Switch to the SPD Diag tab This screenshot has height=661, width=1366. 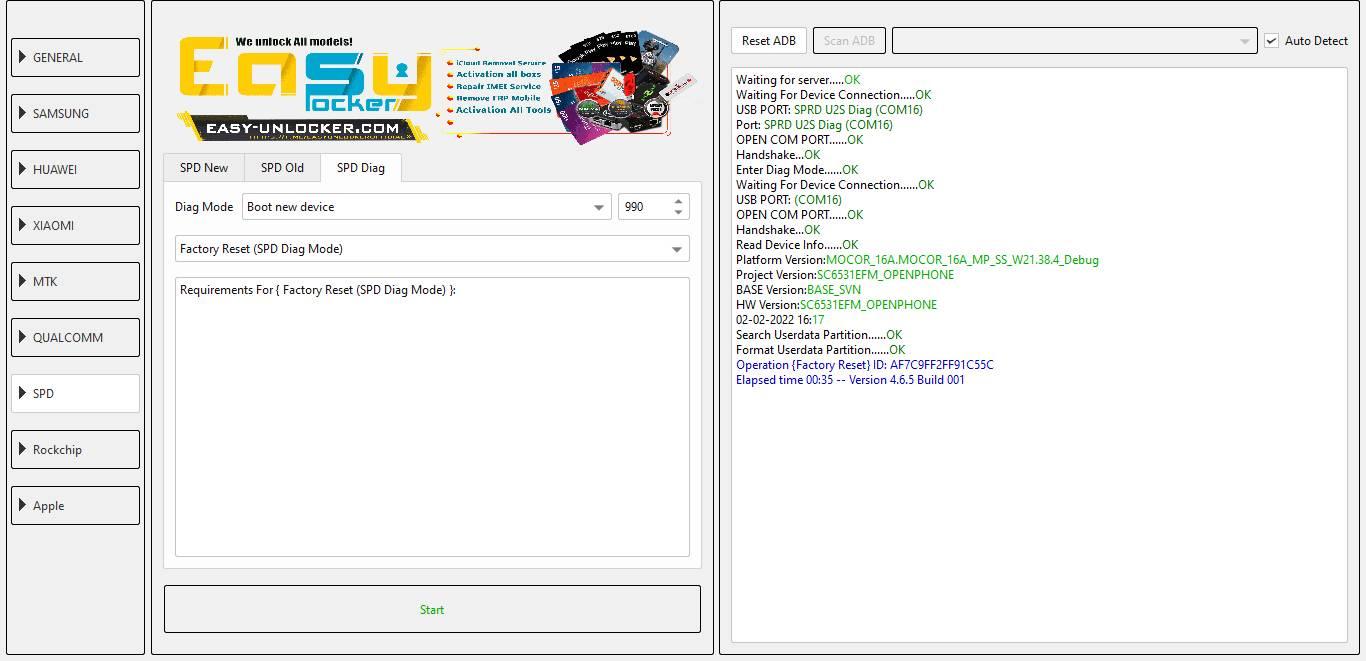point(361,167)
